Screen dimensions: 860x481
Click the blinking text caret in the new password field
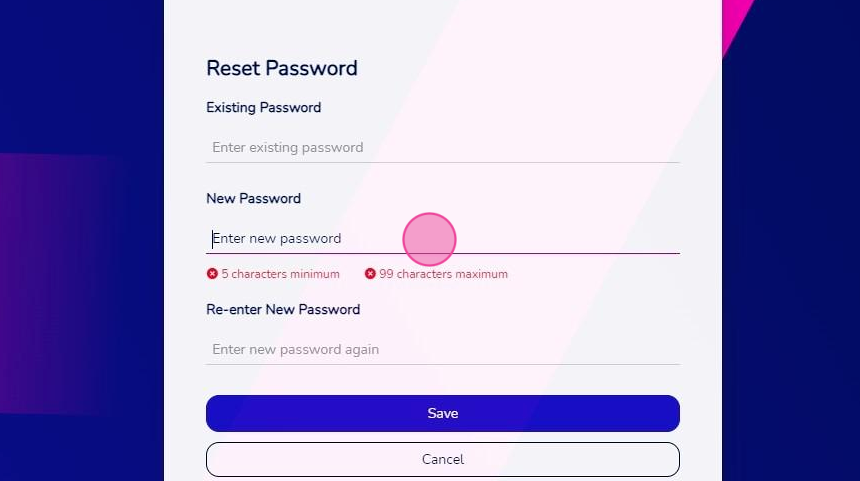pyautogui.click(x=212, y=239)
